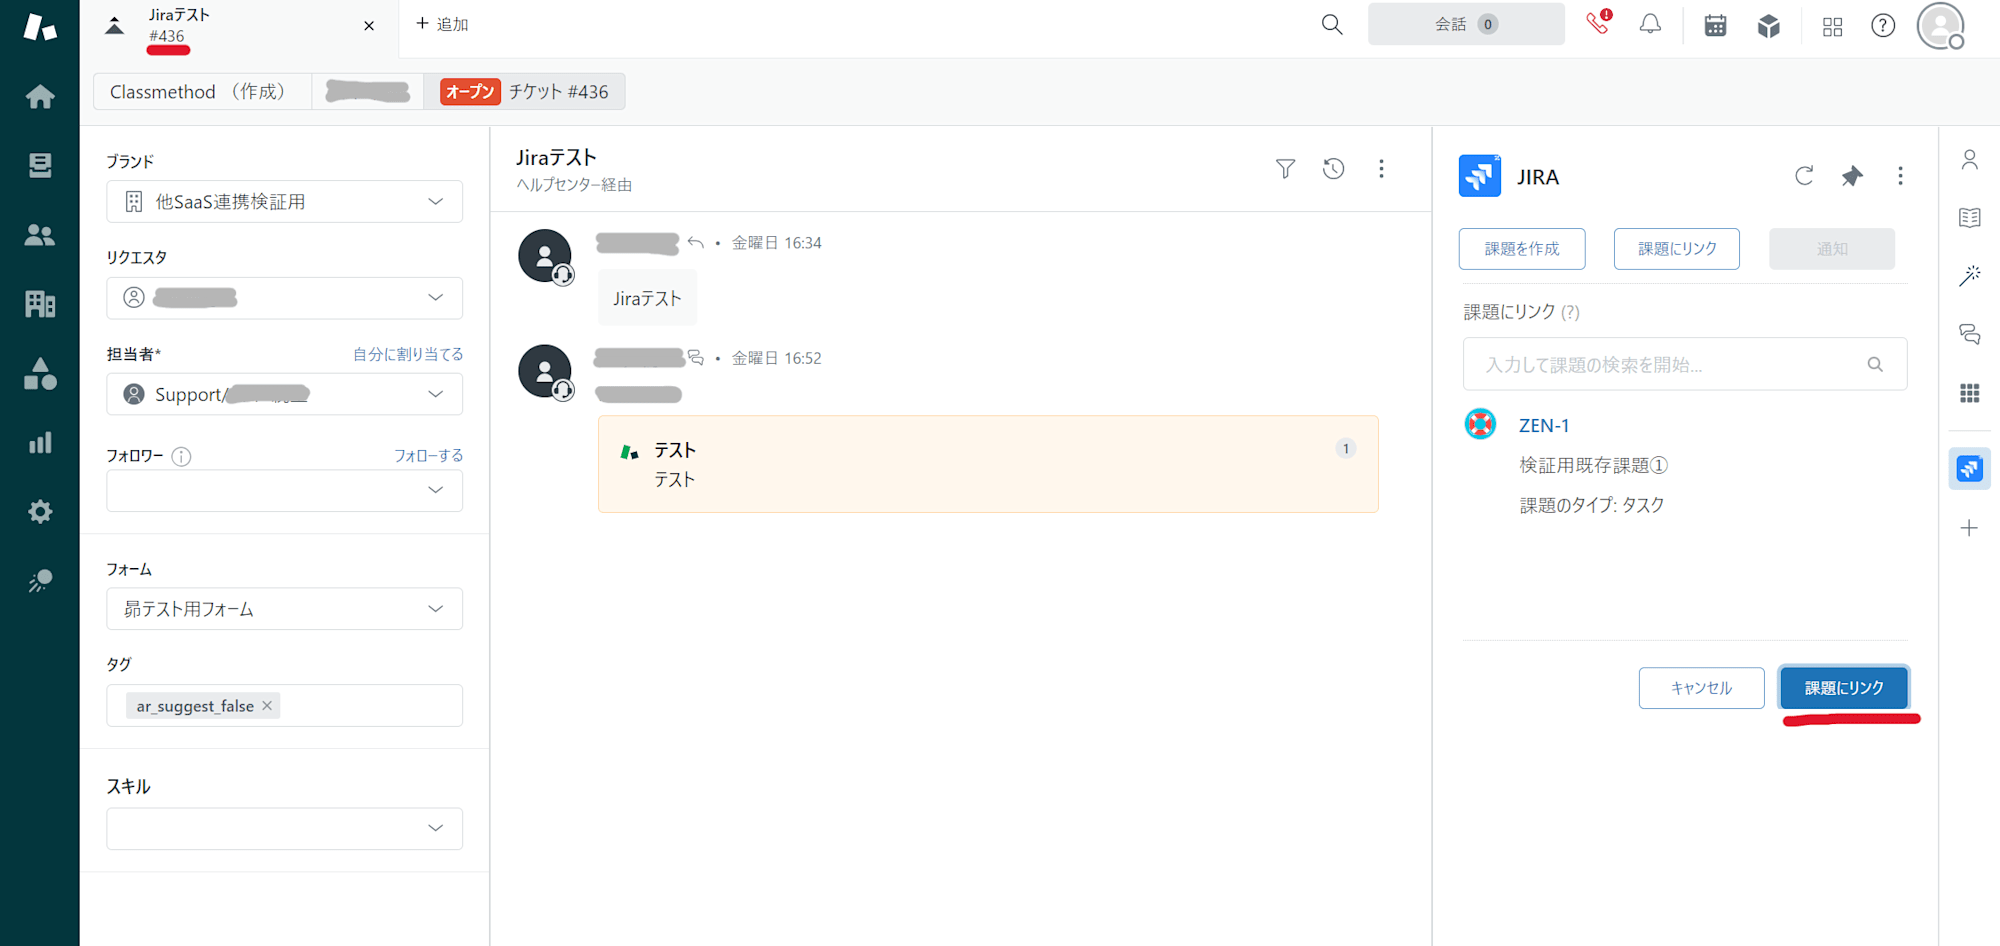Image resolution: width=2000 pixels, height=946 pixels.
Task: Open Reporting bar chart icon
Action: (x=40, y=442)
